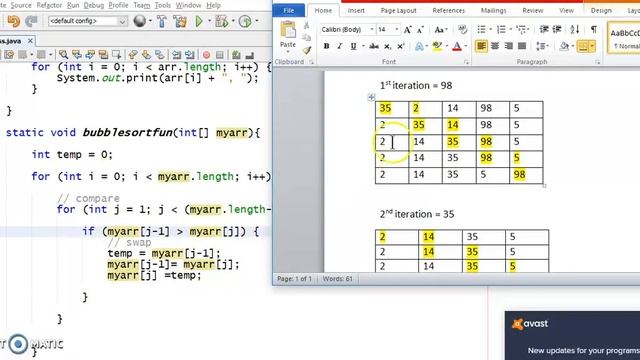
Task: Click Shrink Font icon
Action: (420, 29)
